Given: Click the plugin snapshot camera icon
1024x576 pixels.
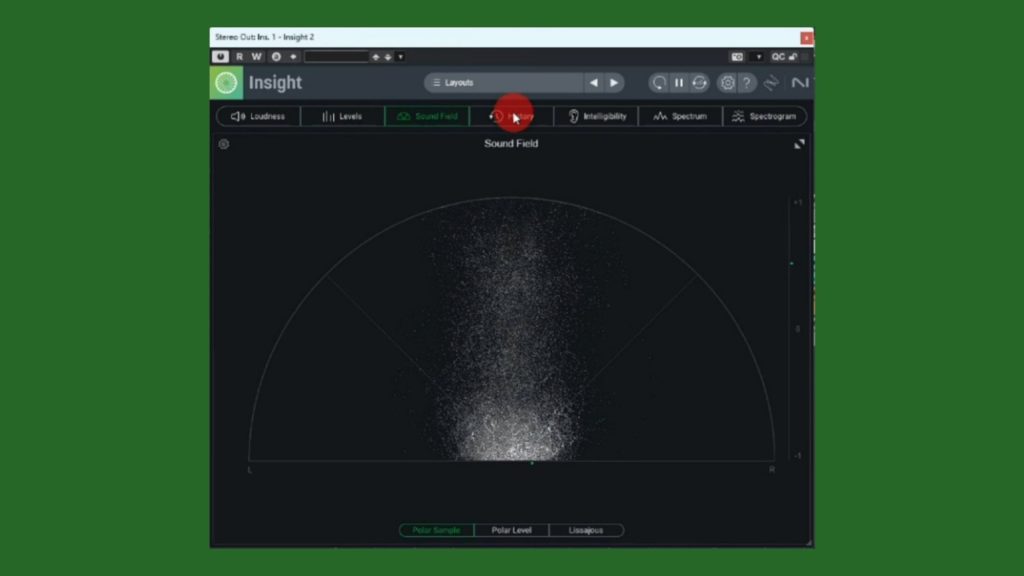Looking at the screenshot, I should point(737,57).
